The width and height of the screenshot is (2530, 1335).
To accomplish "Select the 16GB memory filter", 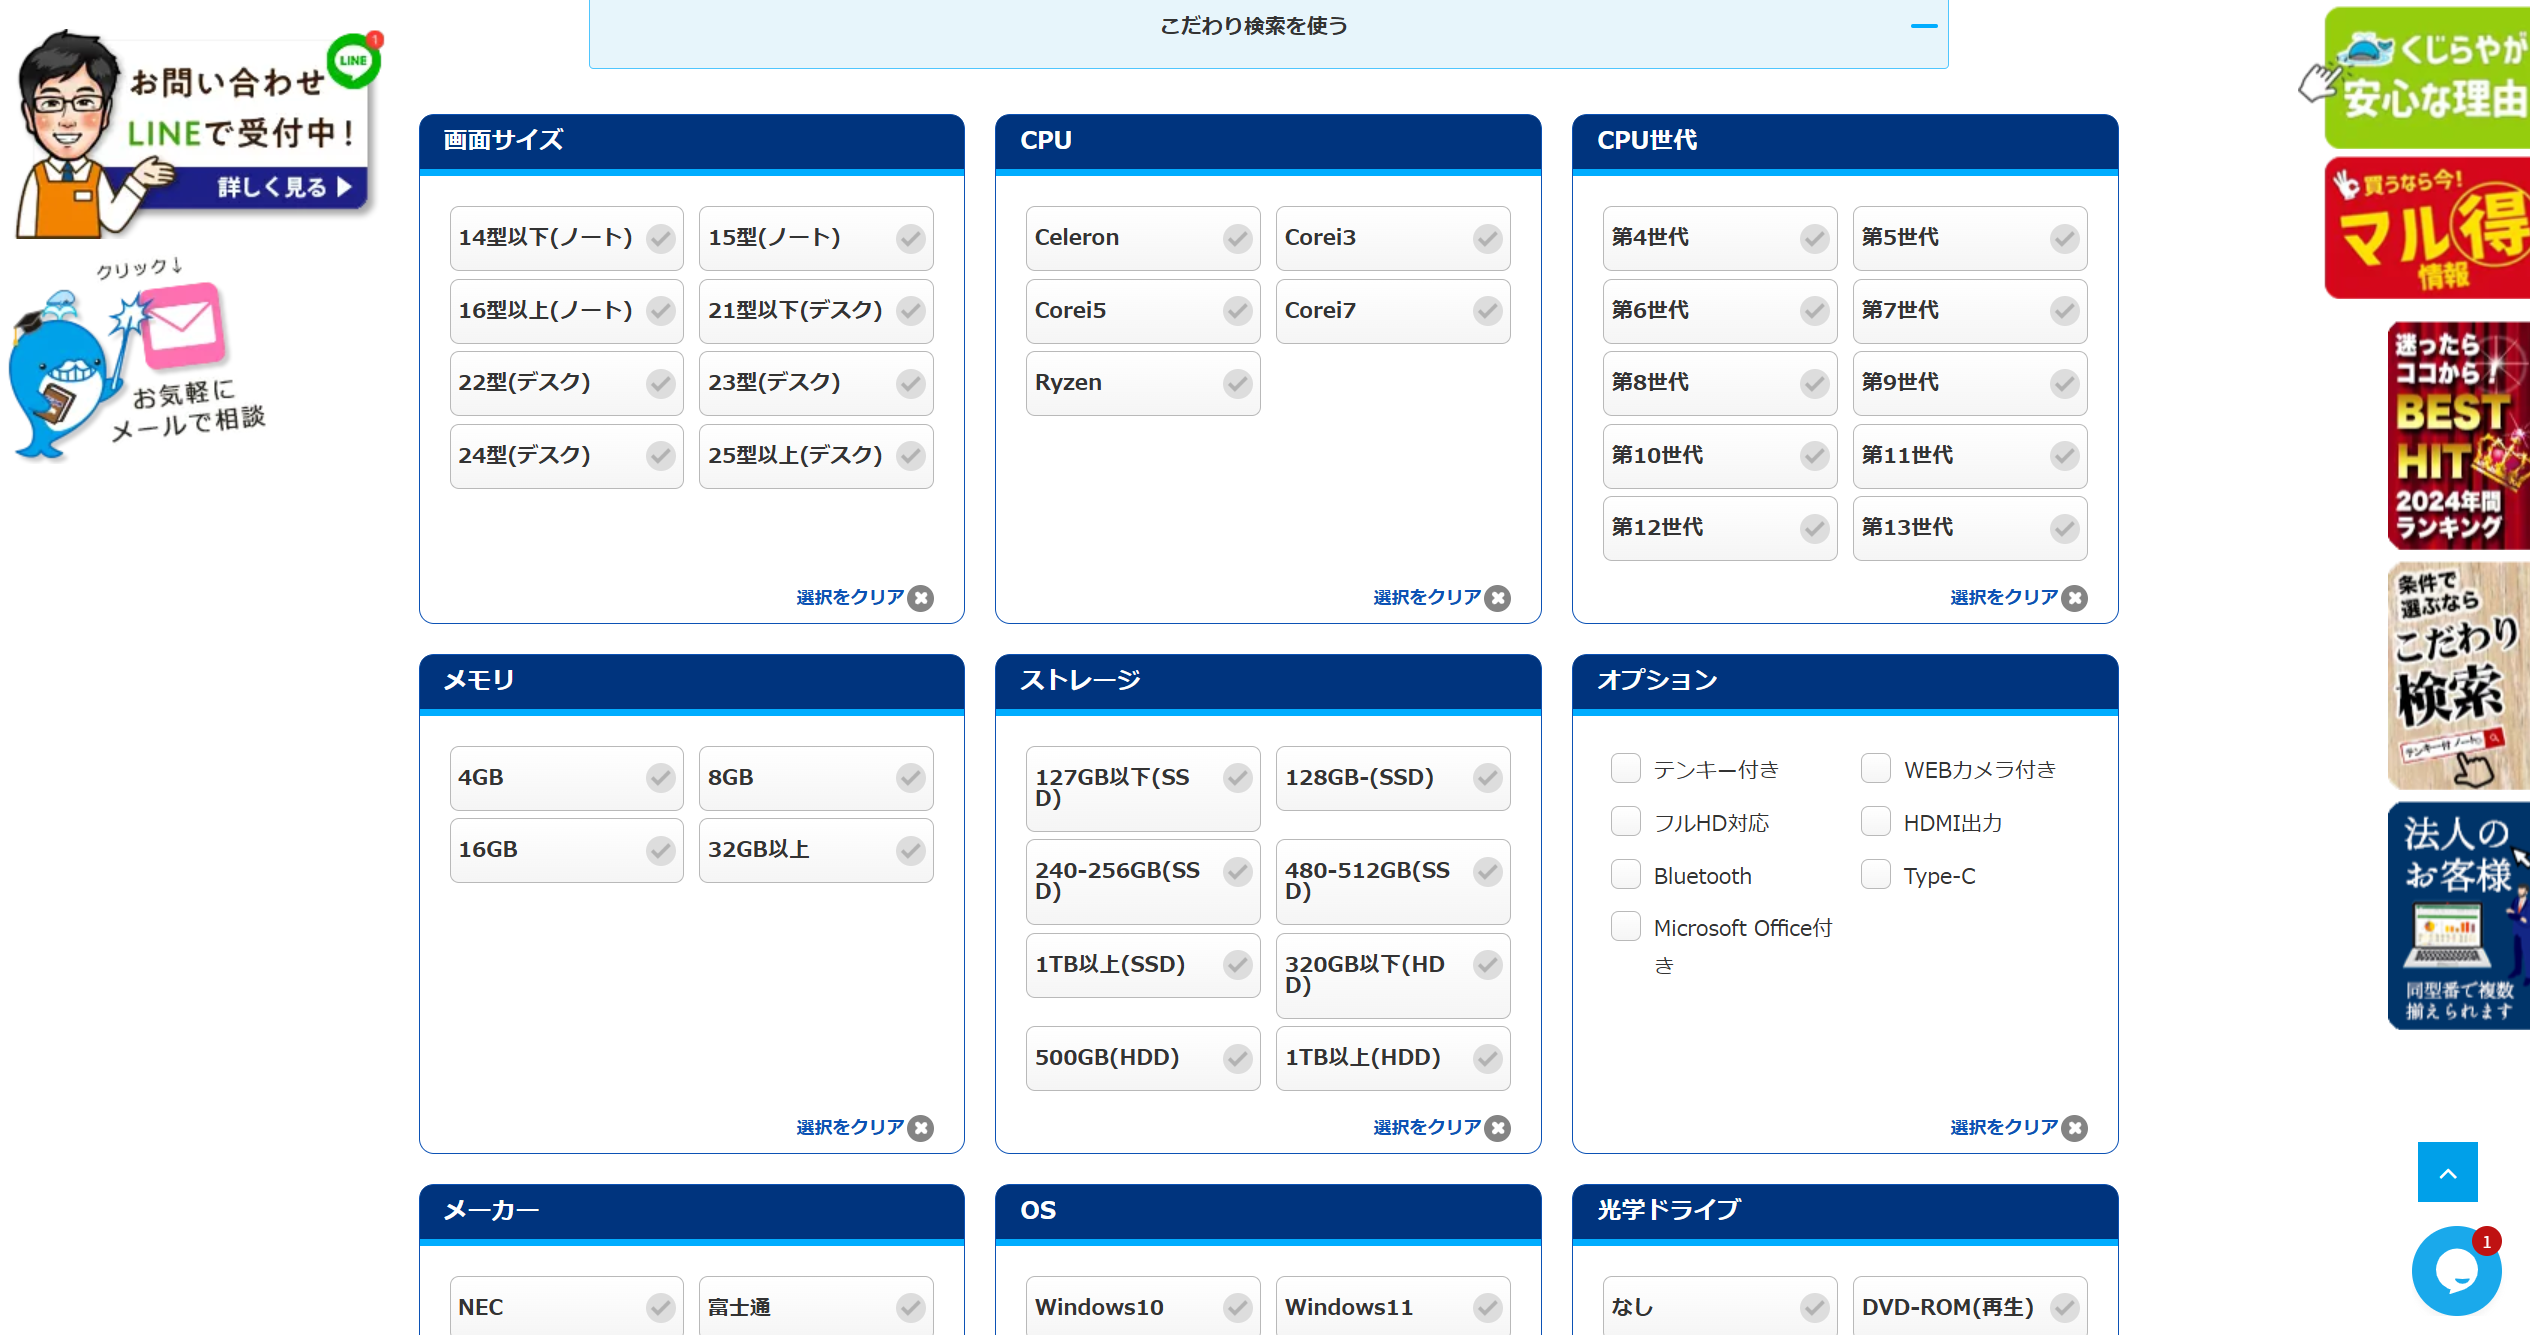I will (566, 850).
